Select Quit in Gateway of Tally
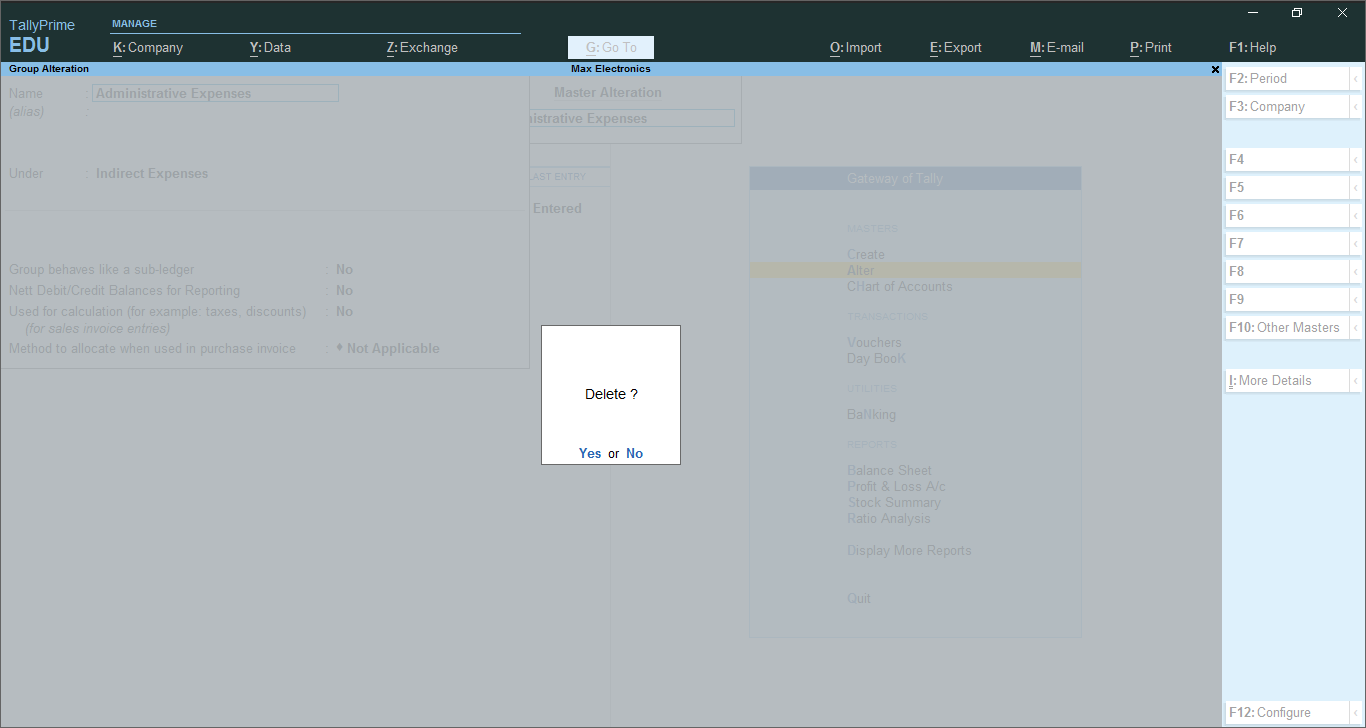Image resolution: width=1366 pixels, height=728 pixels. (x=859, y=598)
